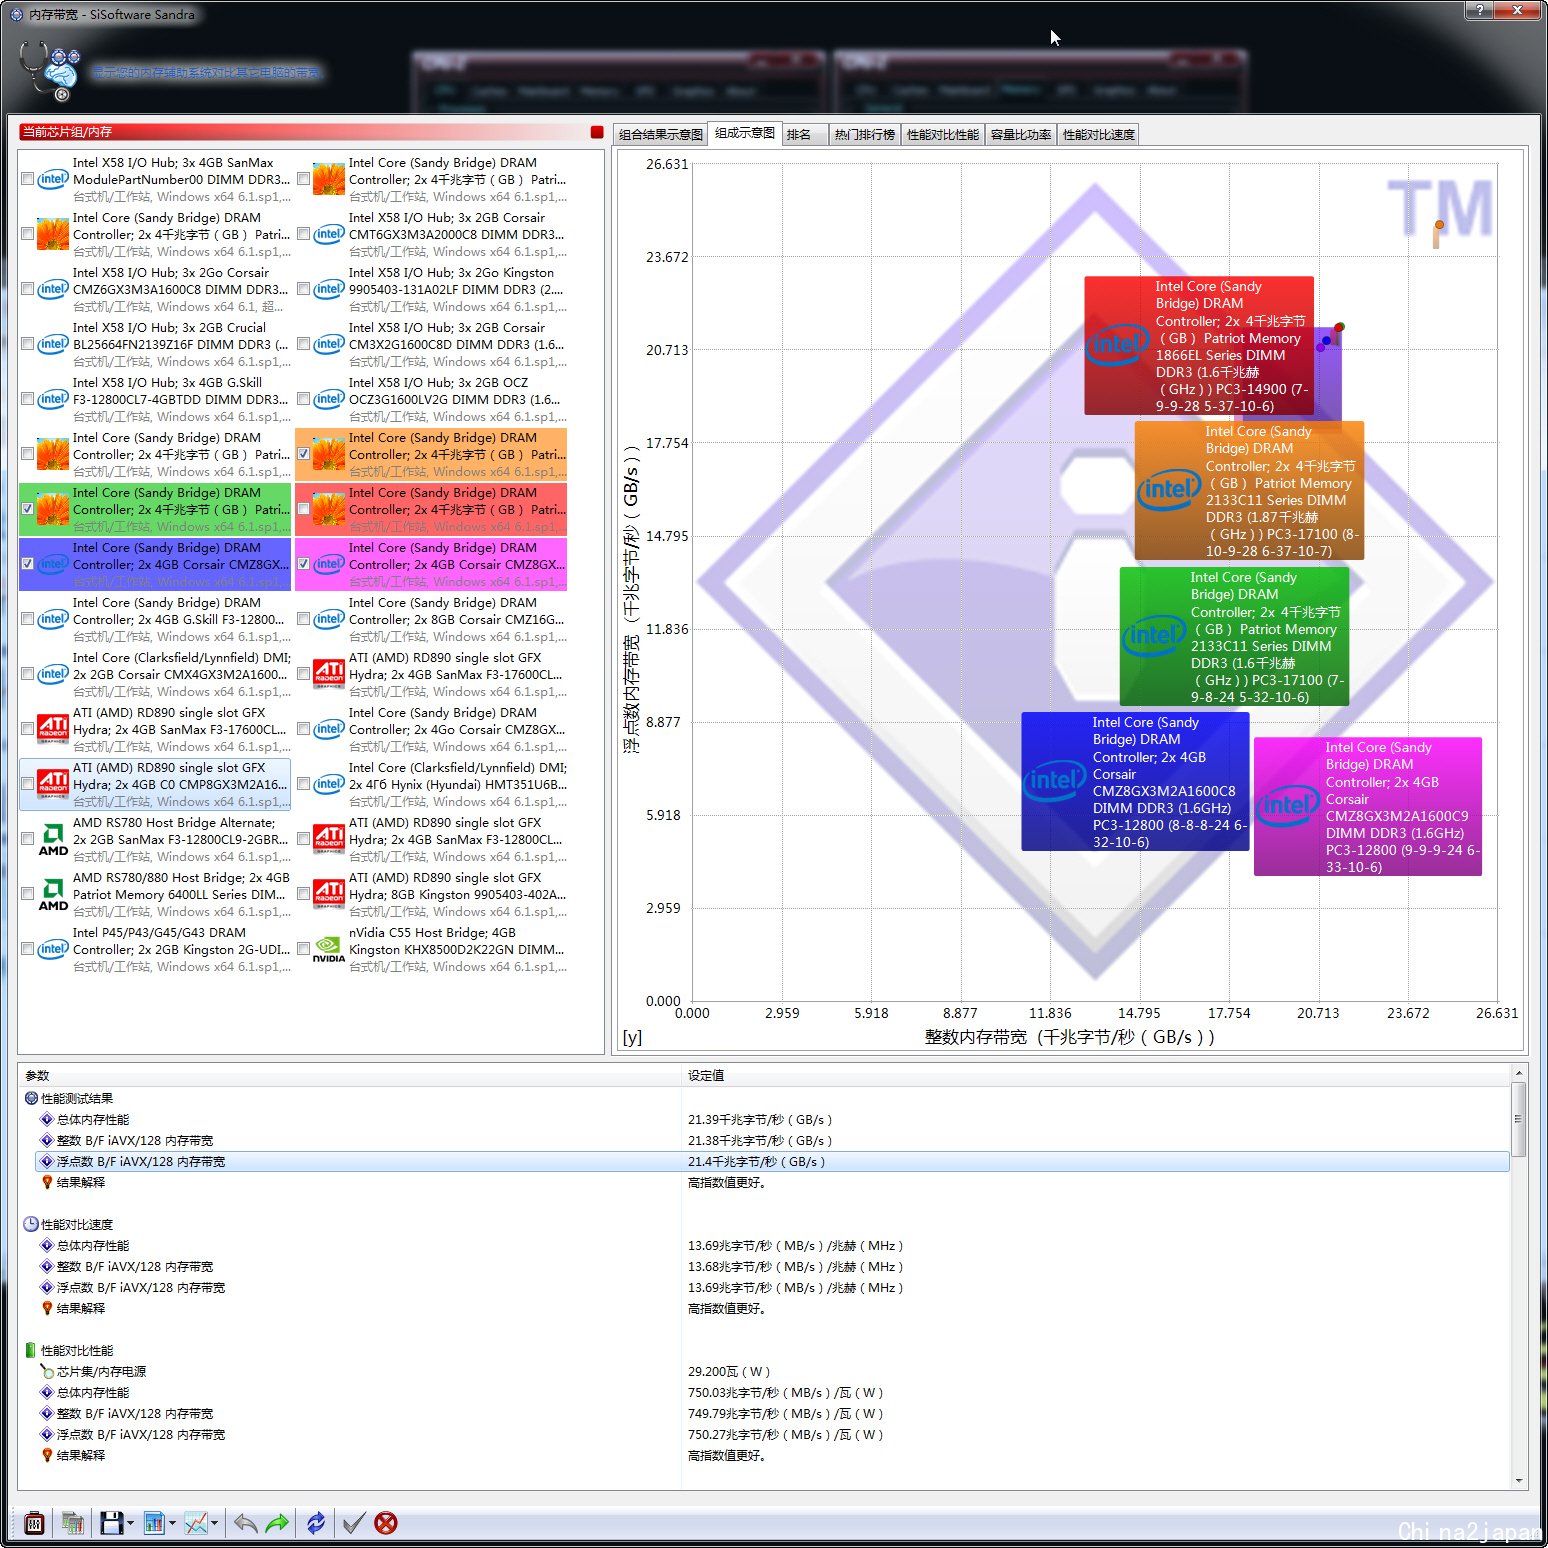Viewport: 1548px width, 1548px height.
Task: Select the 总体内存性能 21.39 GB/s row
Action: [x=772, y=1119]
